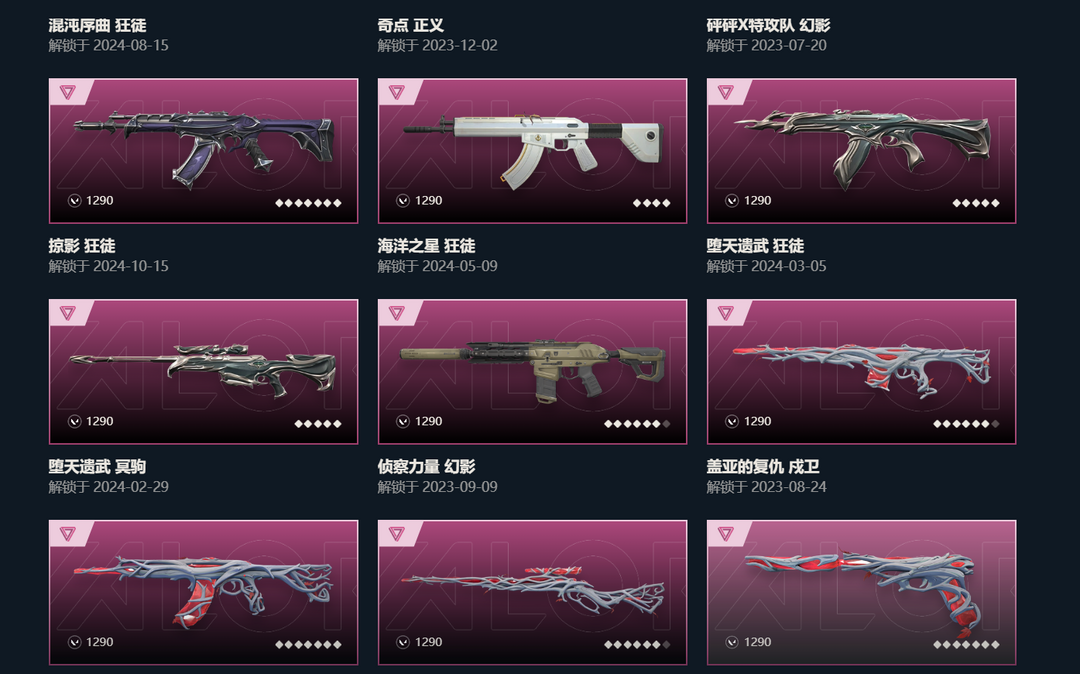Click the 1290 price on the 堕天遗武 狂徒 card
This screenshot has height=674, width=1080.
pos(758,200)
